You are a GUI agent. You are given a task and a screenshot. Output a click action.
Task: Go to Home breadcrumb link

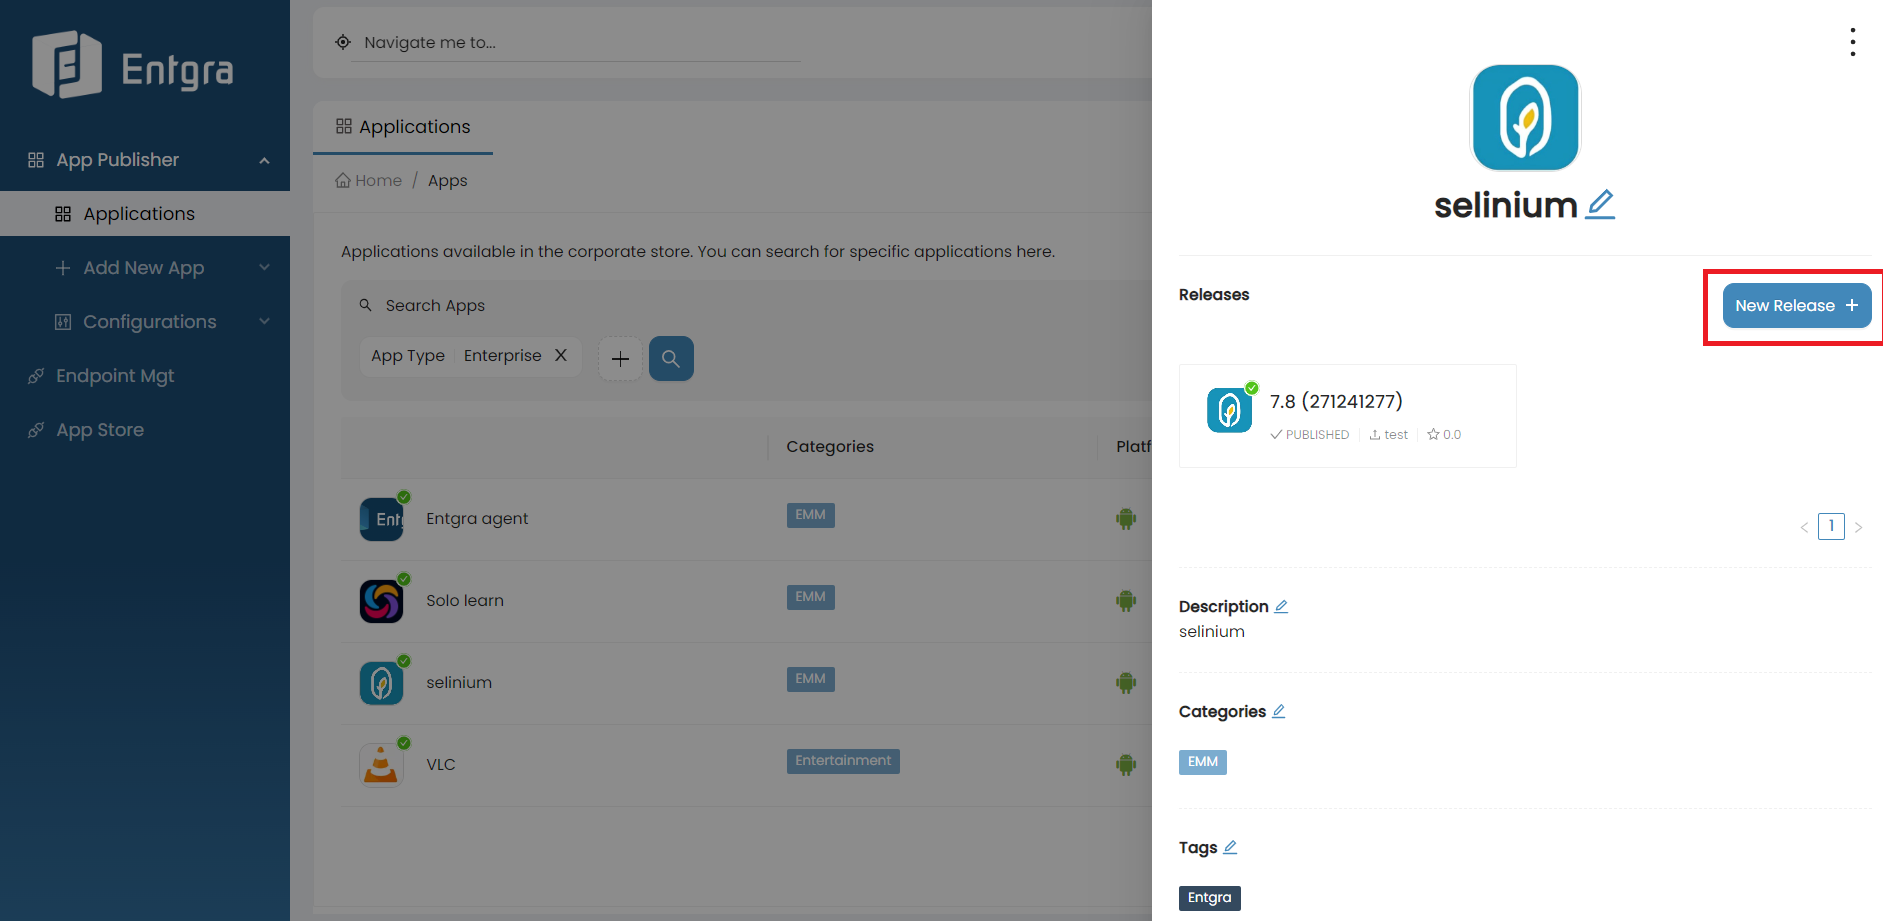(368, 181)
